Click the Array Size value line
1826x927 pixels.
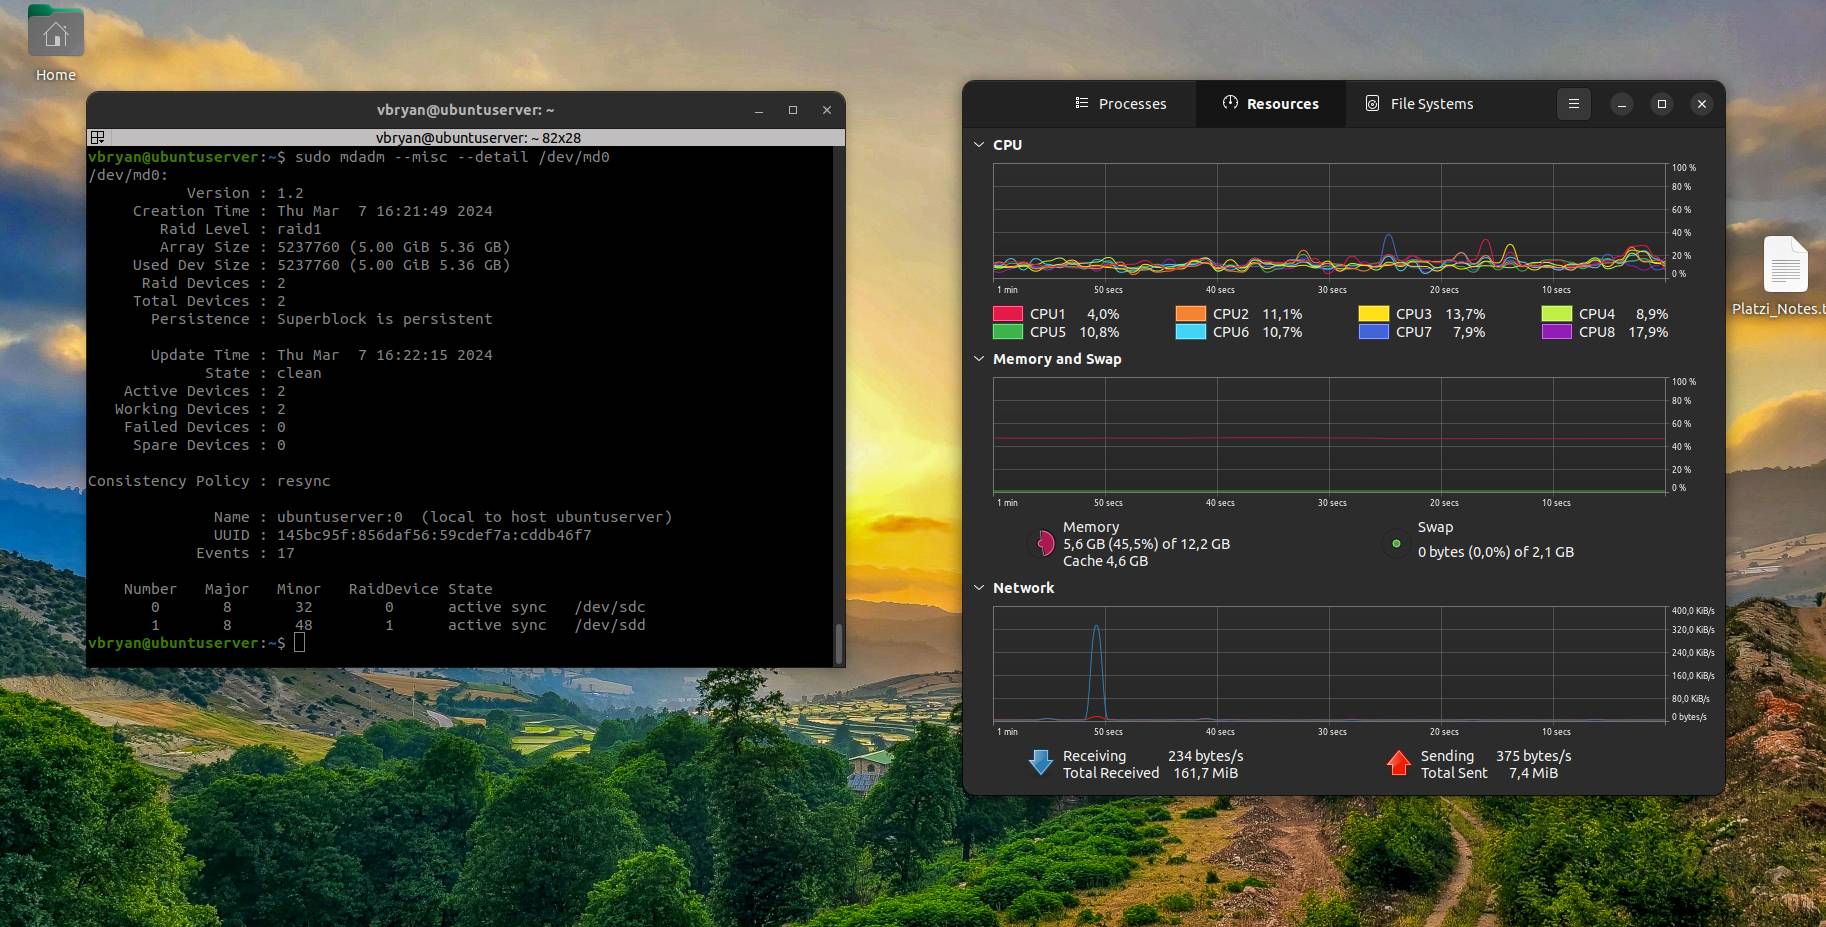coord(394,247)
